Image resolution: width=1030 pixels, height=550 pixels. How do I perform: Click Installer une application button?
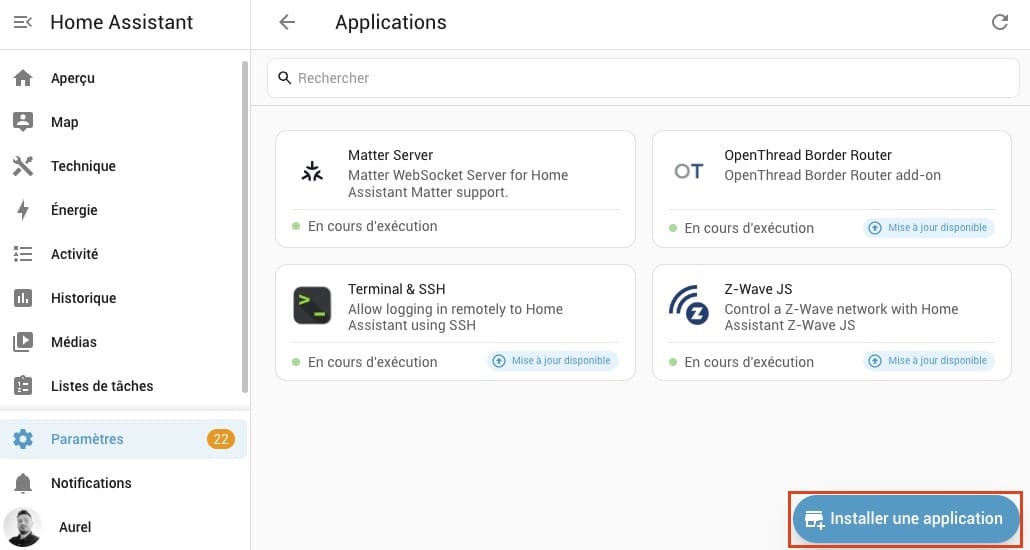906,518
